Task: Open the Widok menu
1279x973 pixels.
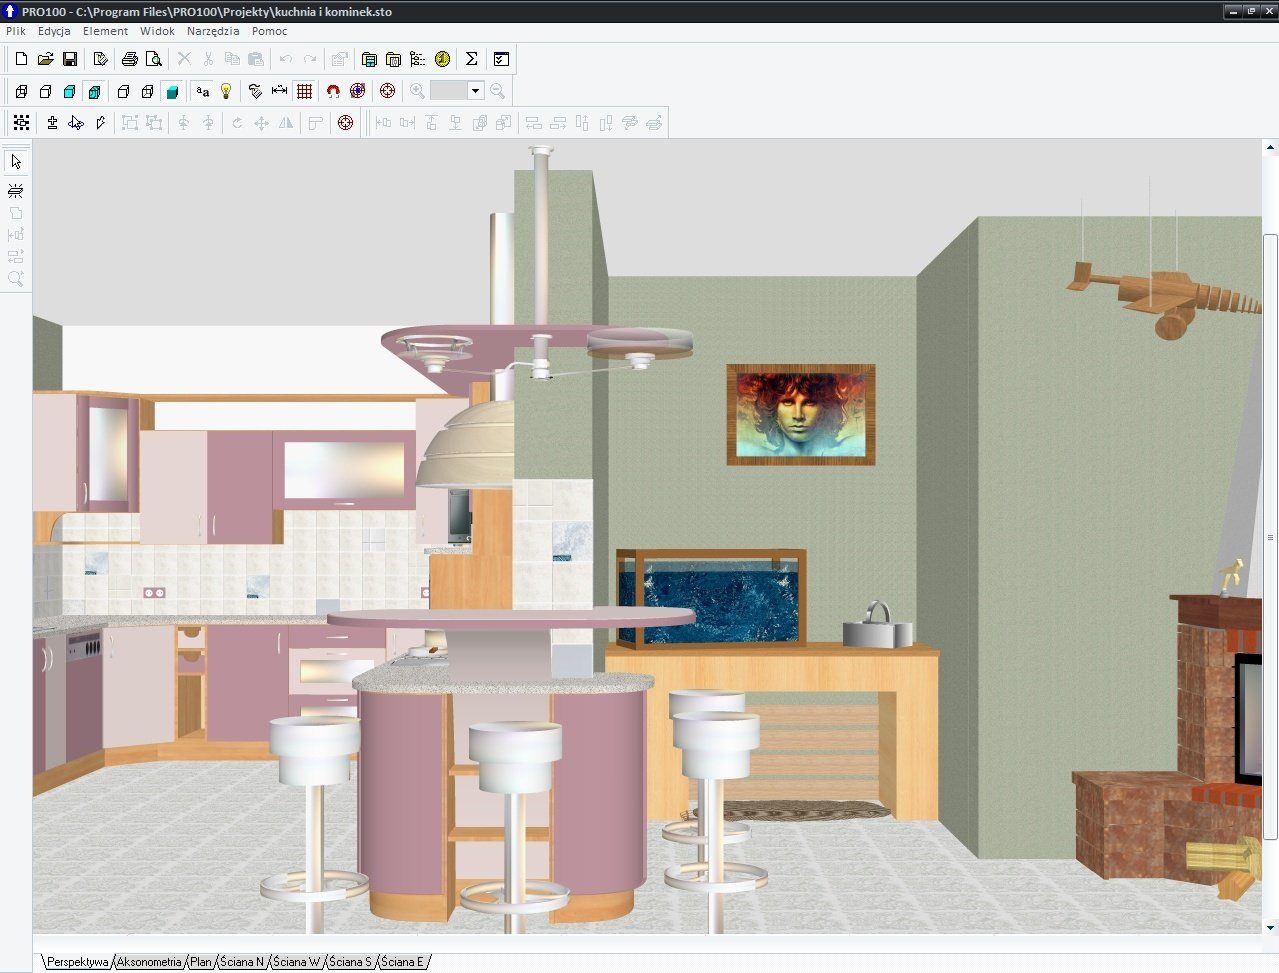Action: click(157, 31)
